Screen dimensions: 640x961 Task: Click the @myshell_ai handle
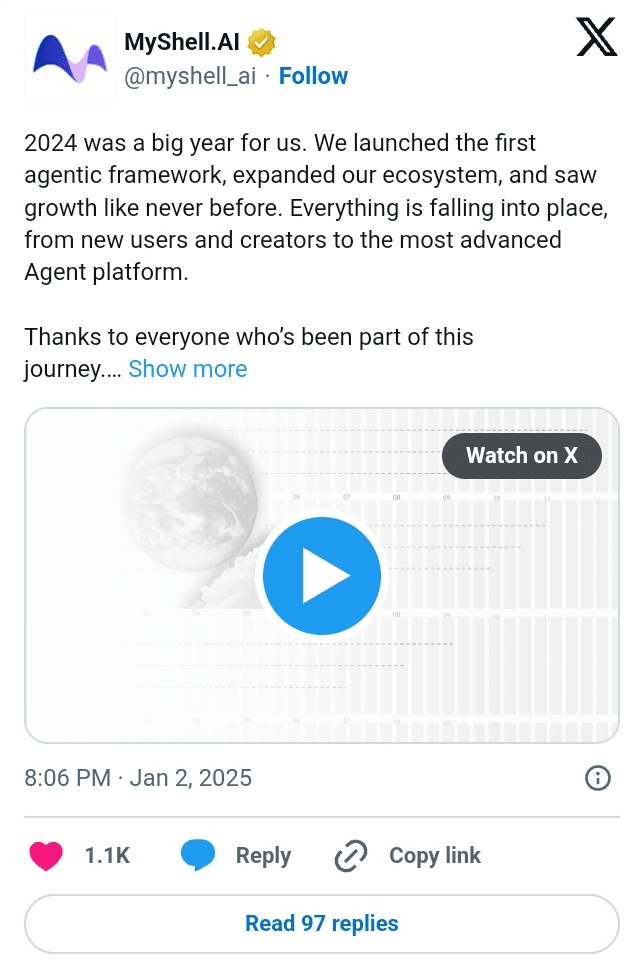[x=191, y=76]
